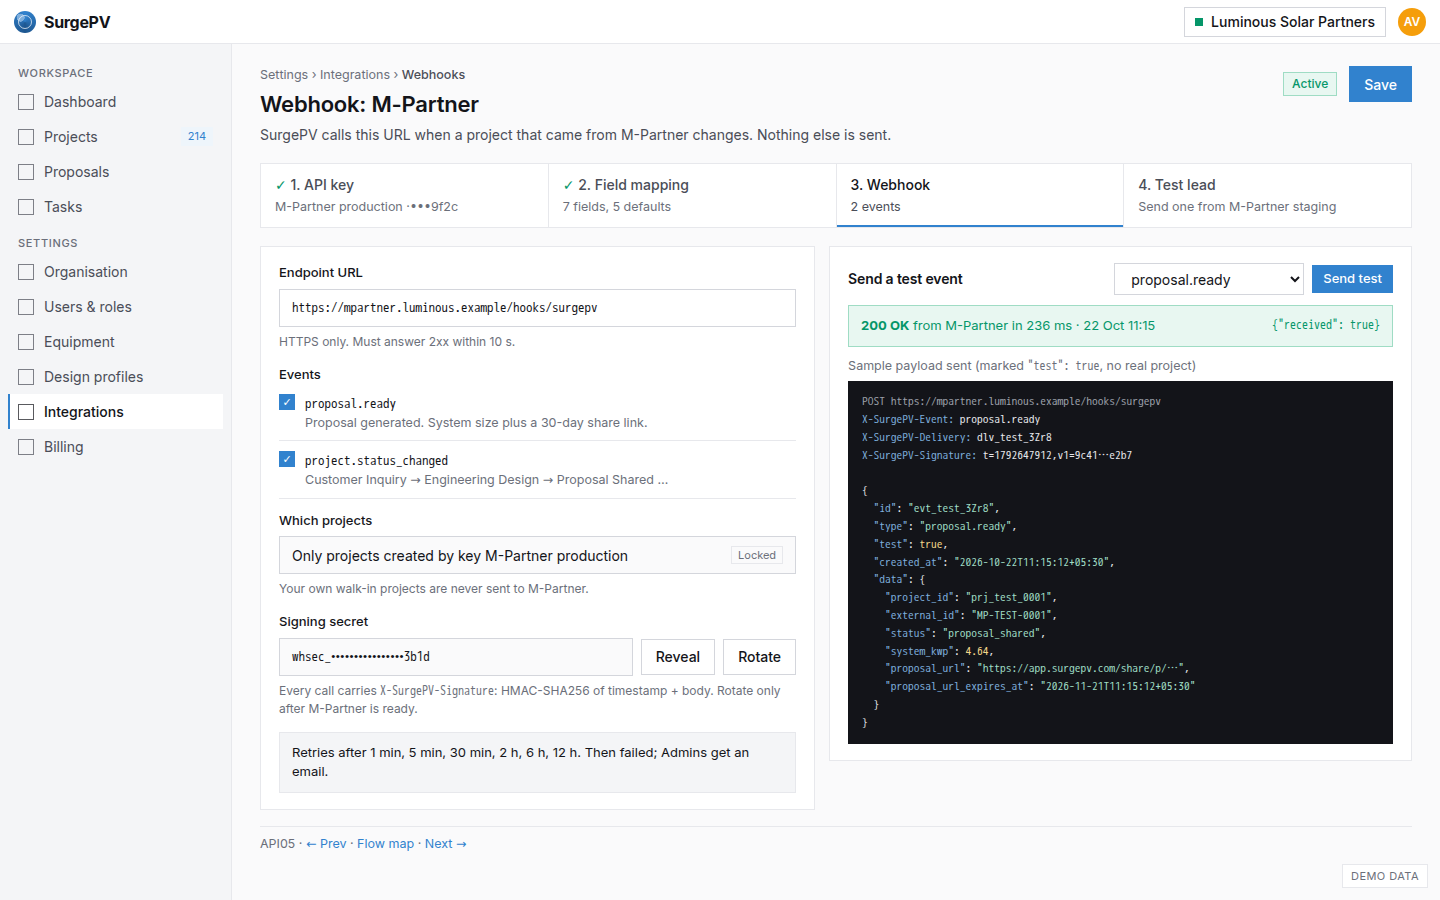Navigate to the Integrations breadcrumb
The image size is (1440, 900).
355,75
